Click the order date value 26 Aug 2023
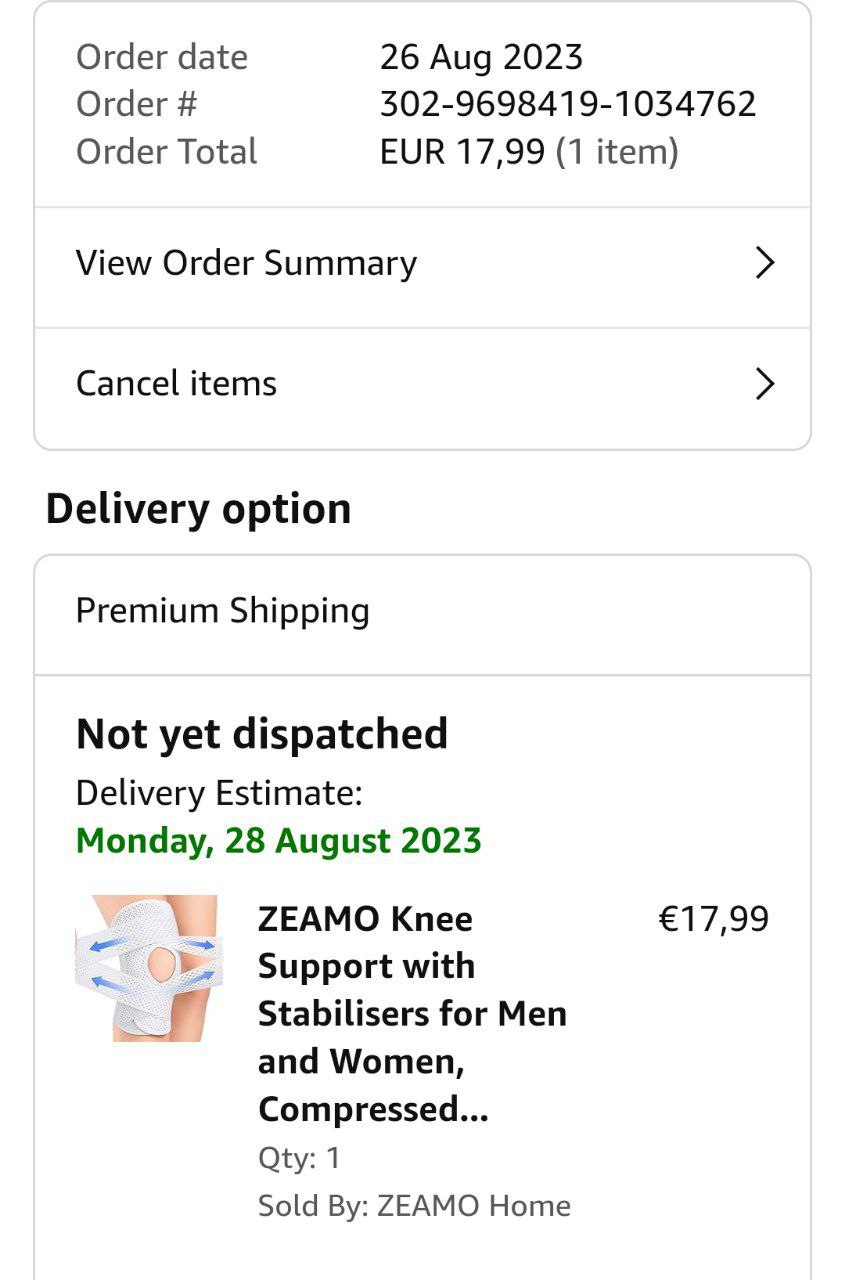The image size is (845, 1280). [x=481, y=57]
